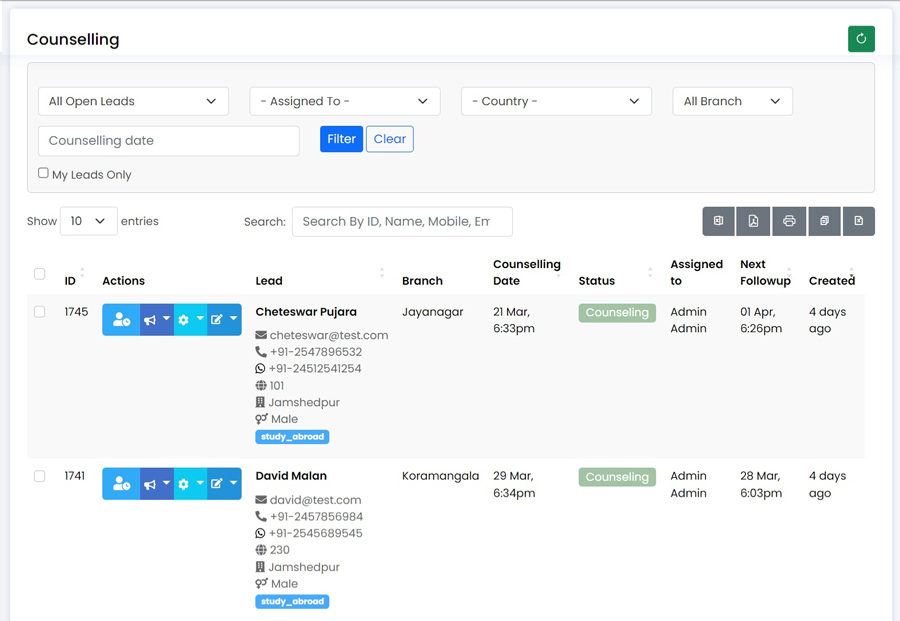This screenshot has height=621, width=900.
Task: Click the Assigned to column header
Action: point(696,273)
